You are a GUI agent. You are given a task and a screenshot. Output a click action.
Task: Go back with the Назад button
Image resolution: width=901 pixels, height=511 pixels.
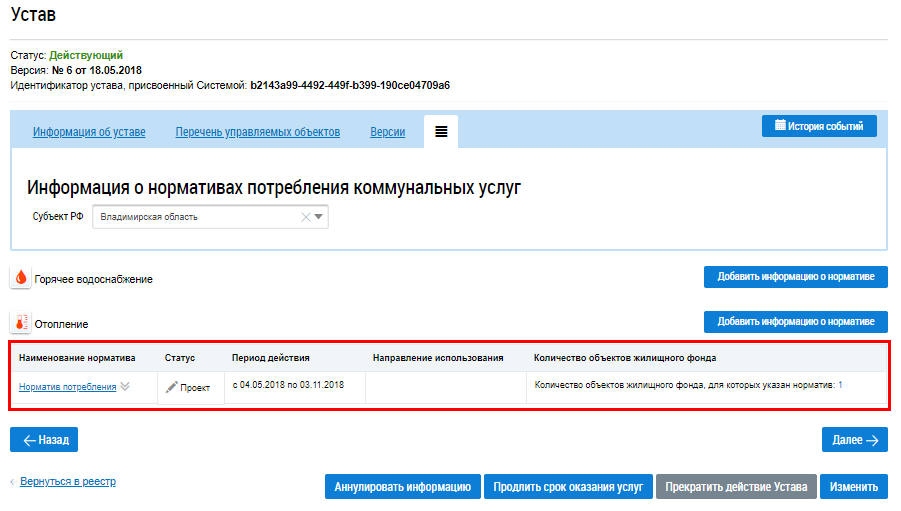tap(44, 440)
